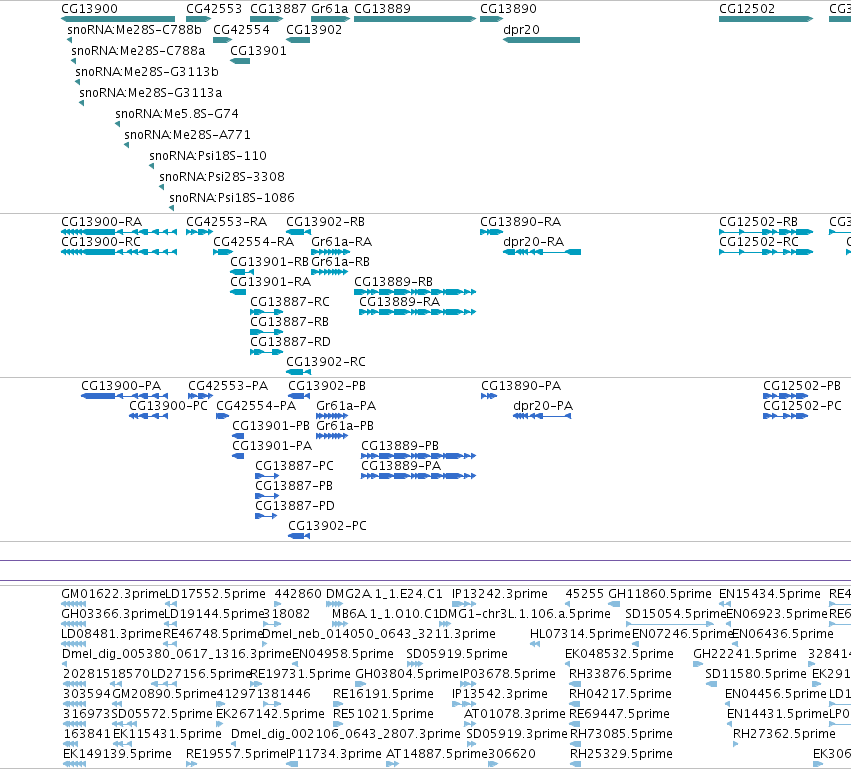Select protein CG12502-PB
The image size is (851, 769).
coord(785,396)
